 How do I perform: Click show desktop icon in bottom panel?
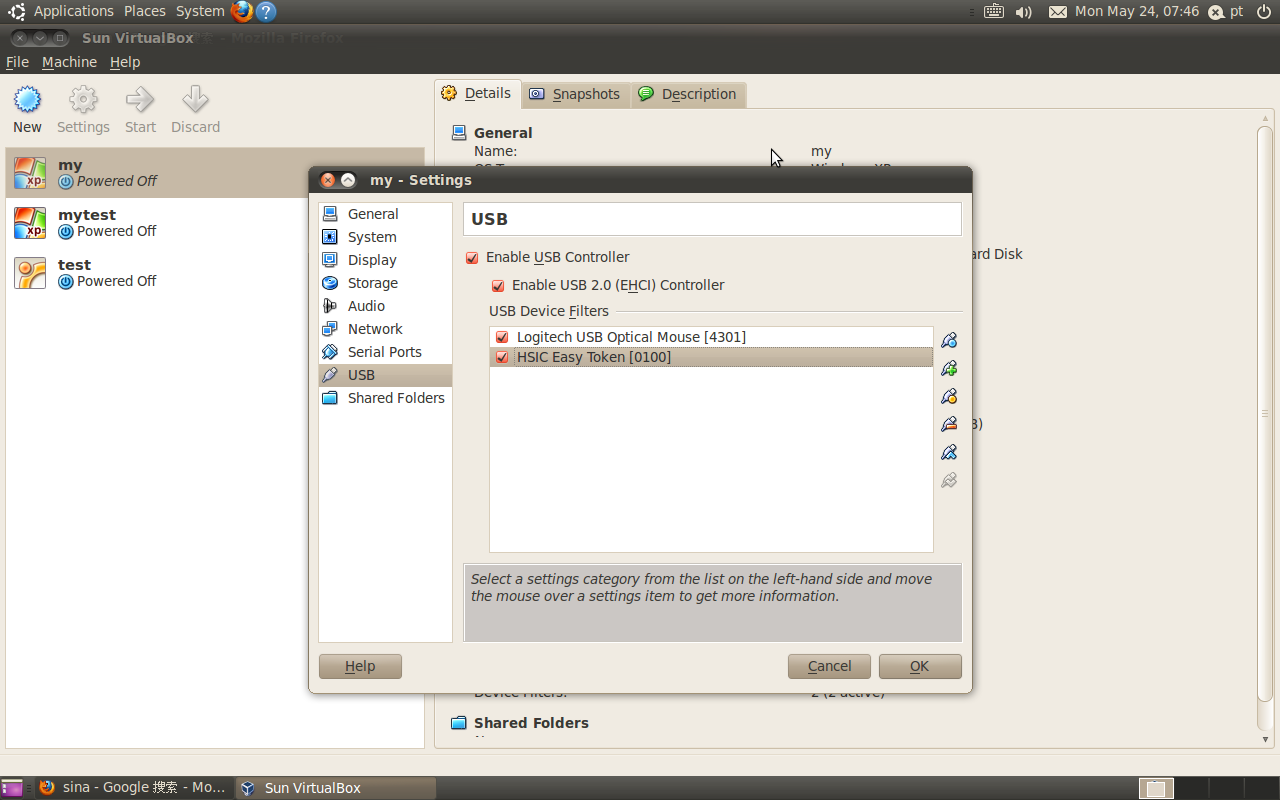tap(12, 788)
